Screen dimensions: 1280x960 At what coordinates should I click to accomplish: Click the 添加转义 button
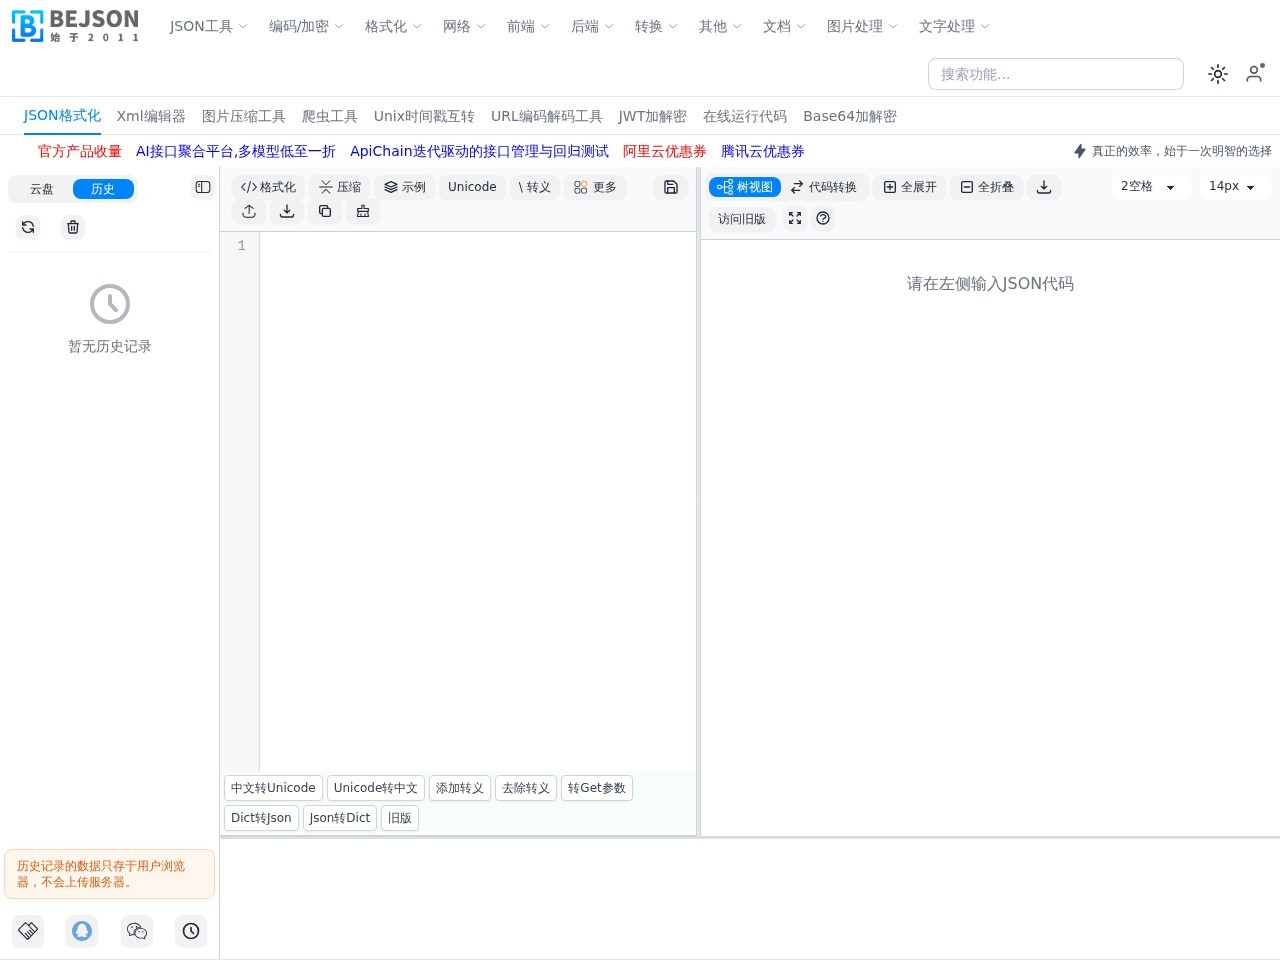click(x=460, y=788)
